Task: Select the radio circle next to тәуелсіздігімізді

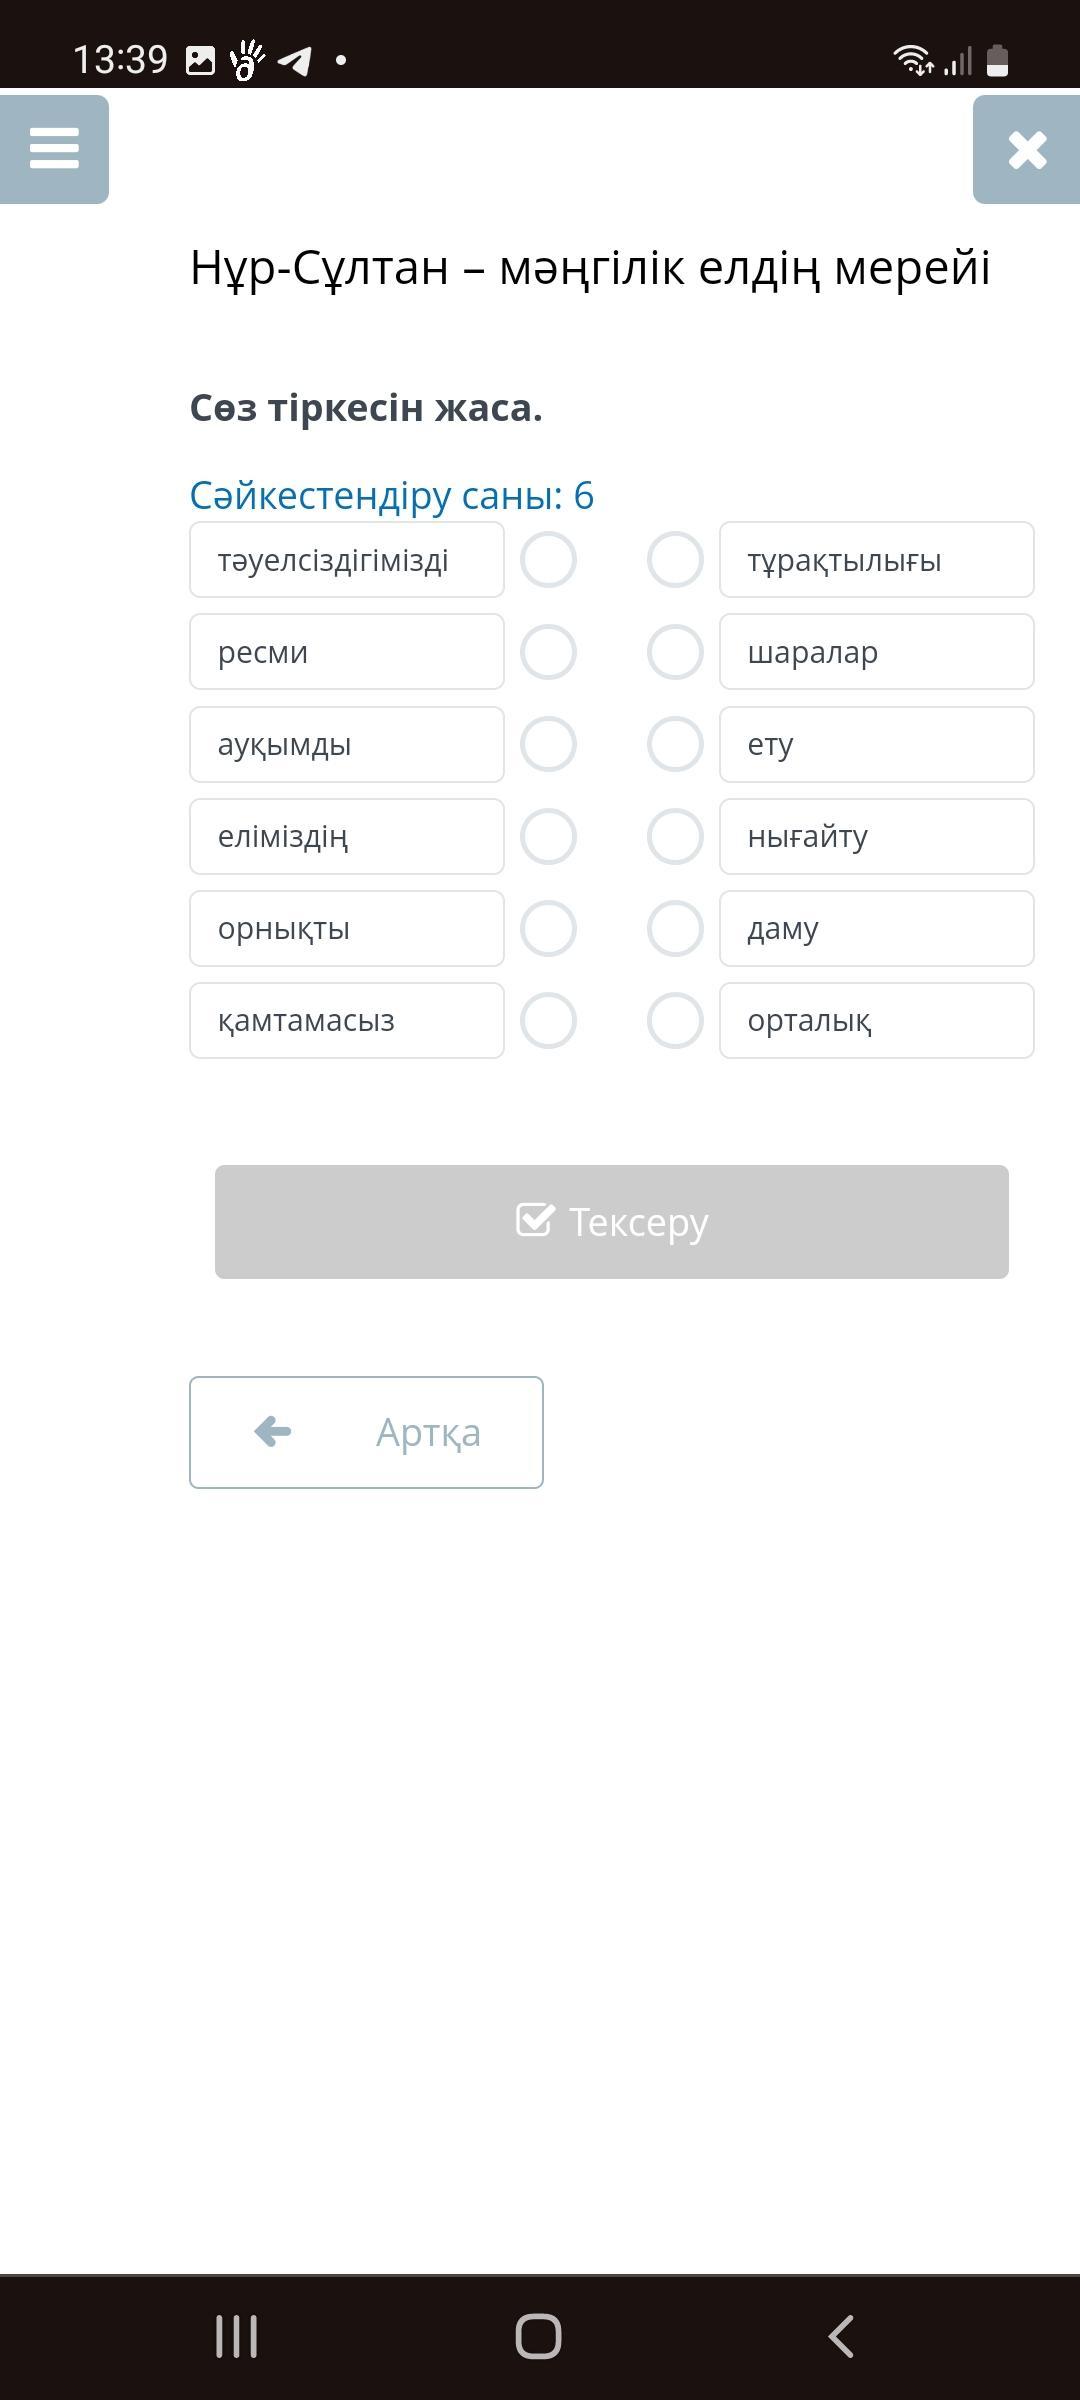Action: click(548, 560)
